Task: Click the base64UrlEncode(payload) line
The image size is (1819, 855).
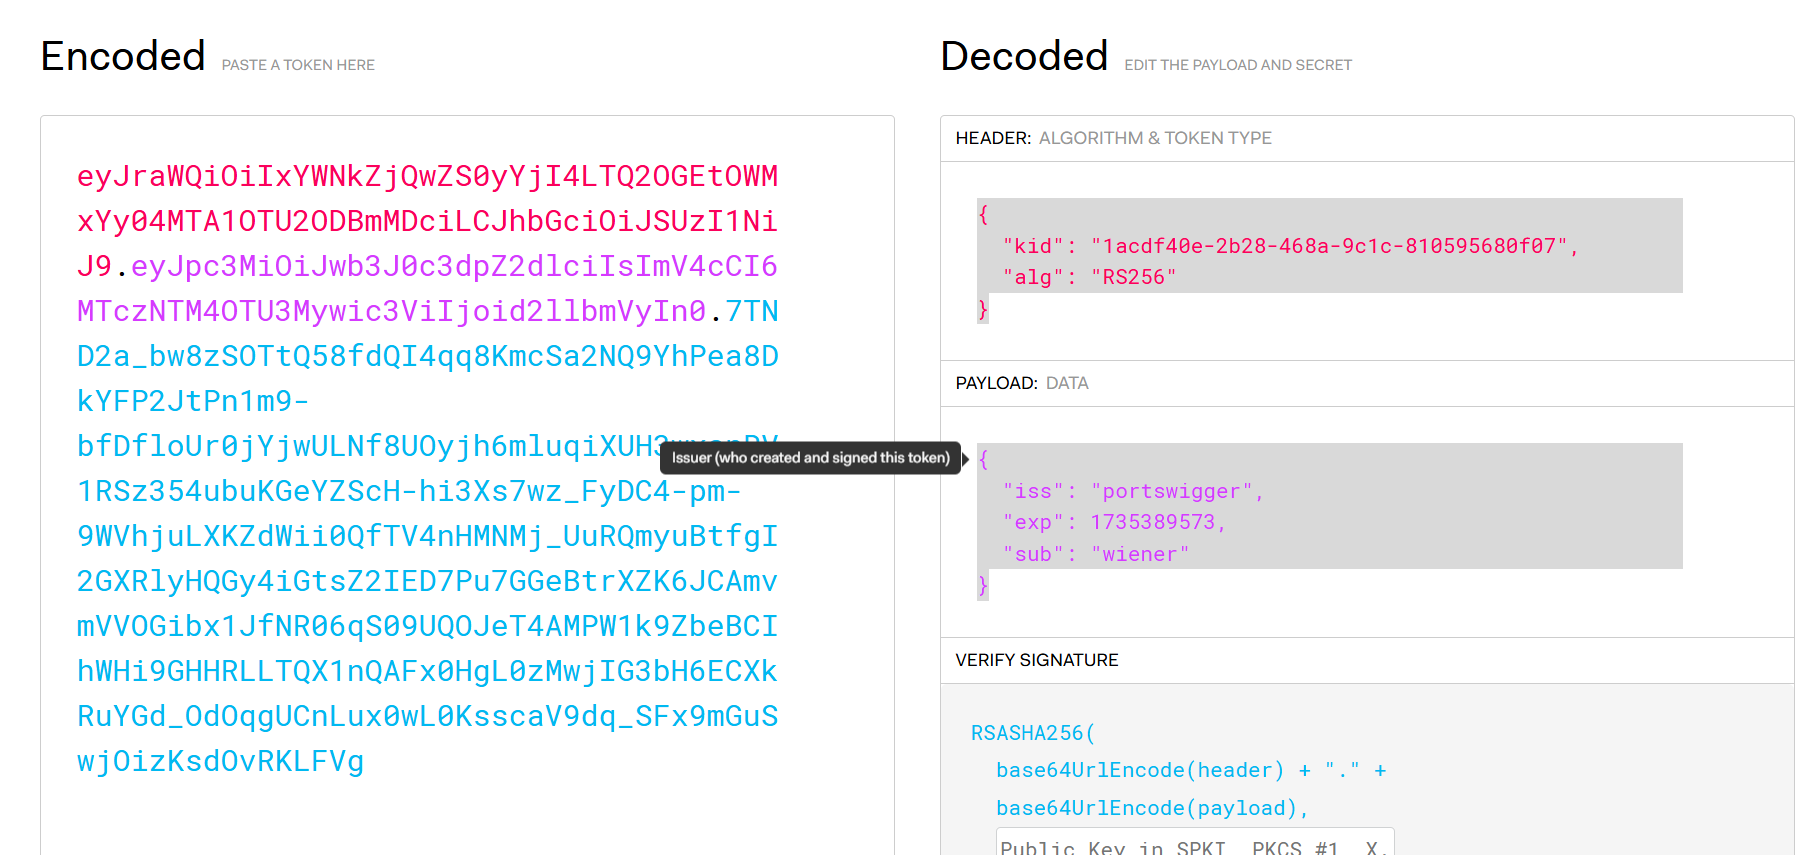Action: point(1150,808)
